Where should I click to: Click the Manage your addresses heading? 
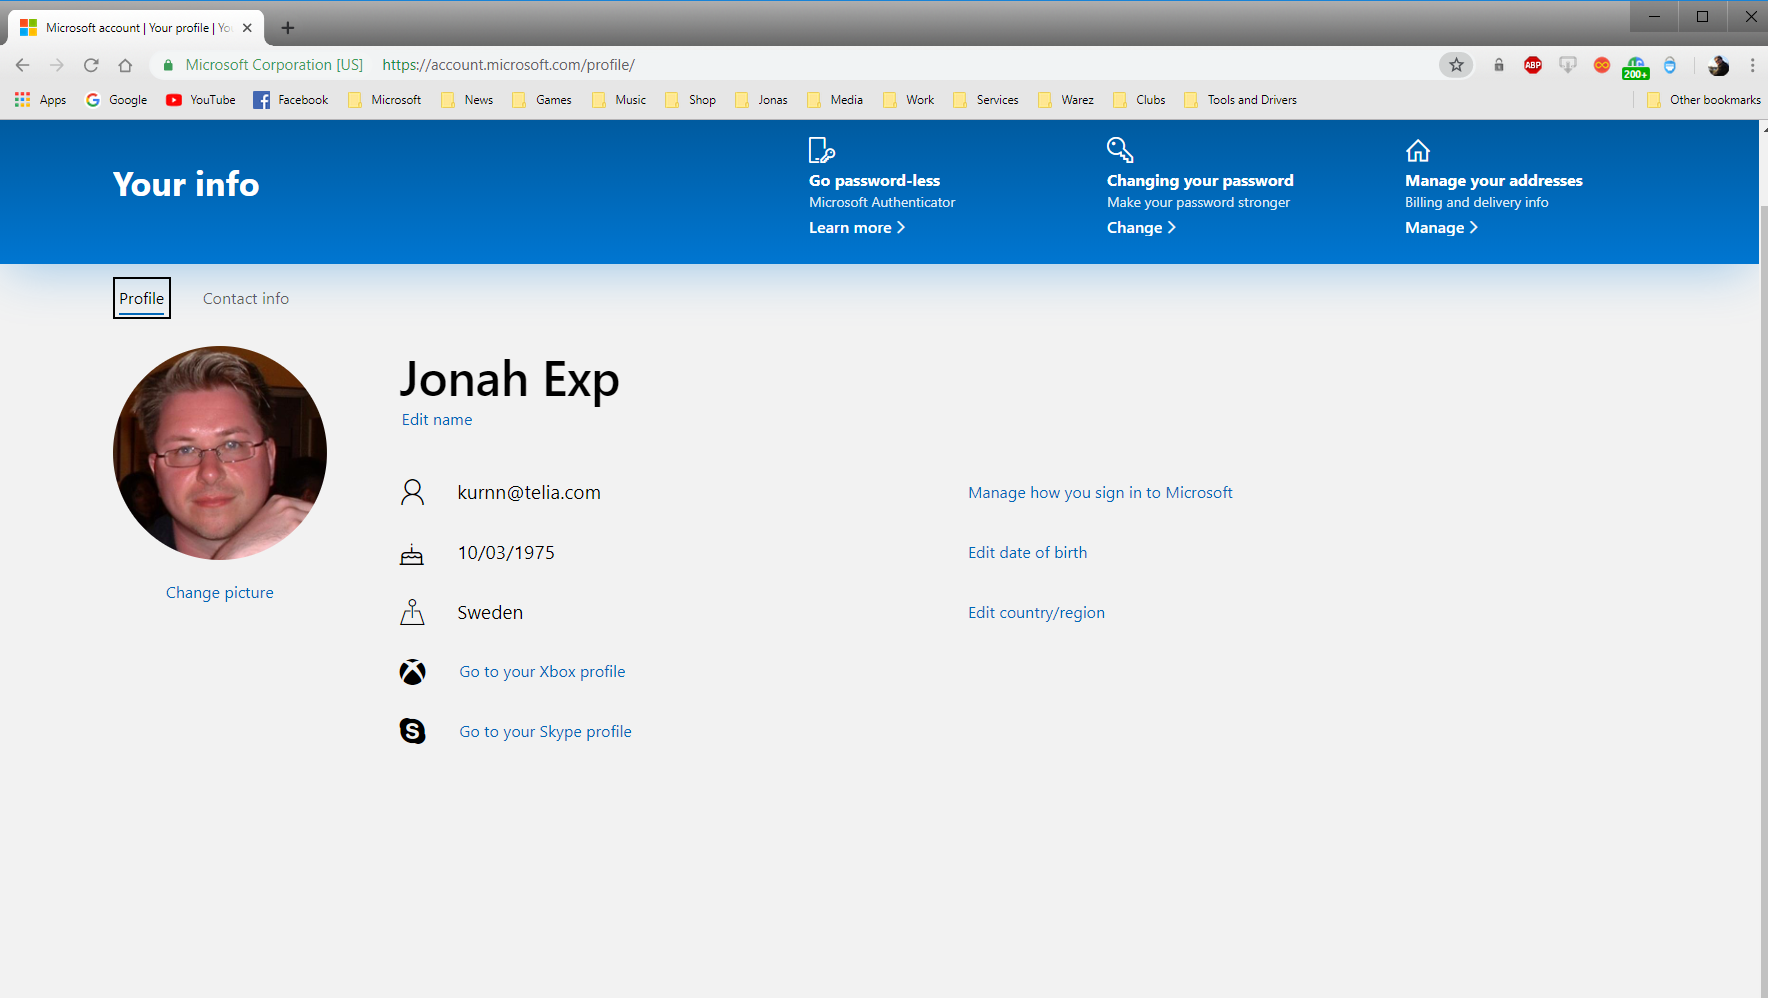coord(1494,181)
